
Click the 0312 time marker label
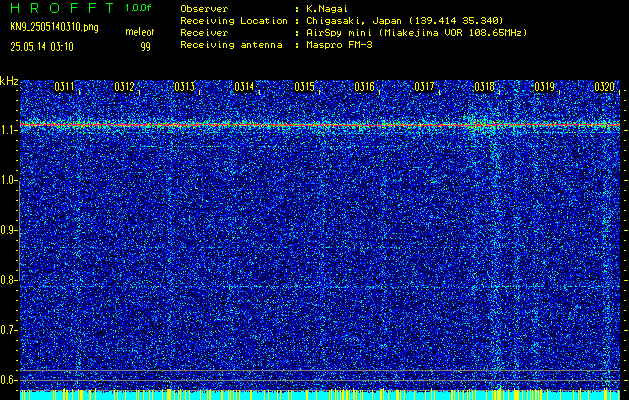pos(124,87)
